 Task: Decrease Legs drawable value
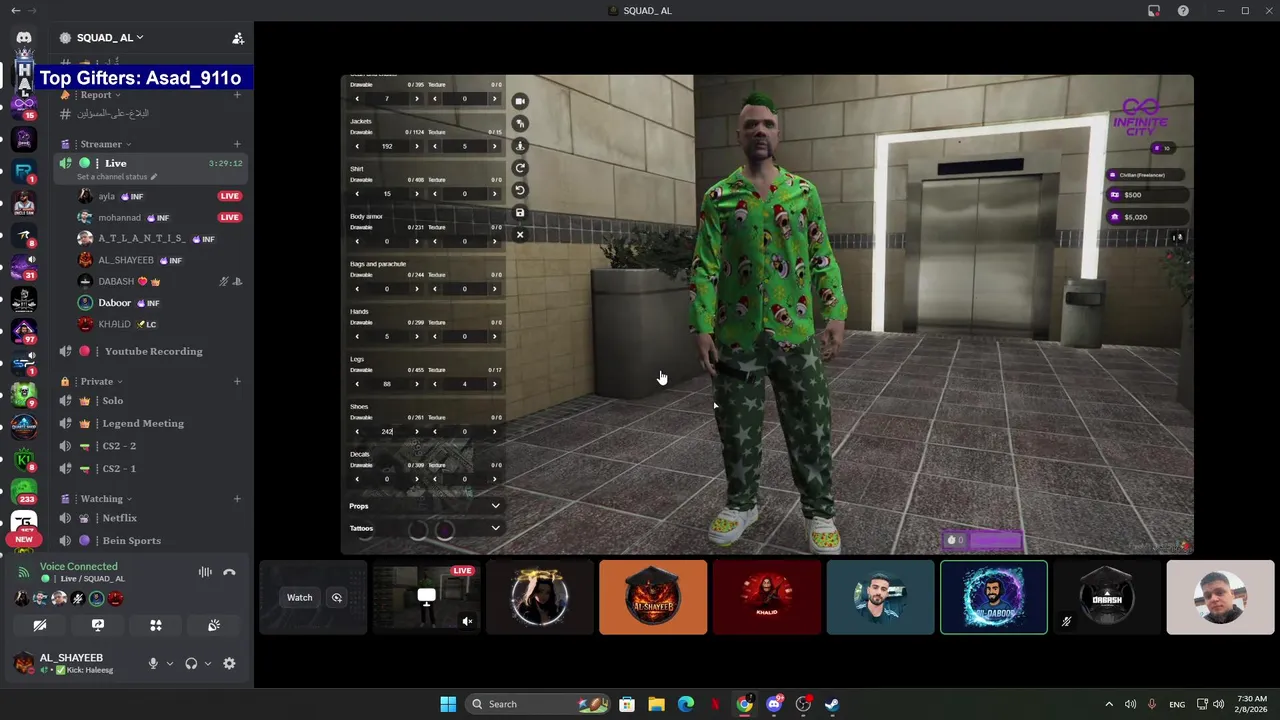point(357,384)
